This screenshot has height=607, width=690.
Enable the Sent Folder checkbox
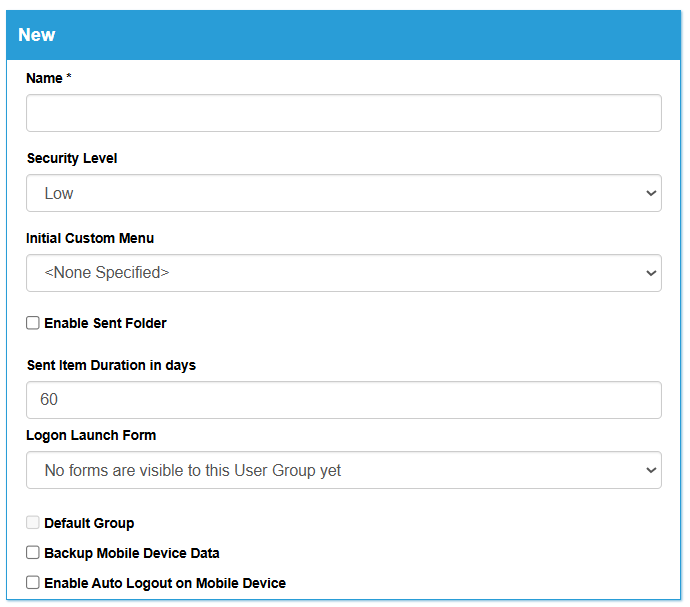tap(33, 323)
